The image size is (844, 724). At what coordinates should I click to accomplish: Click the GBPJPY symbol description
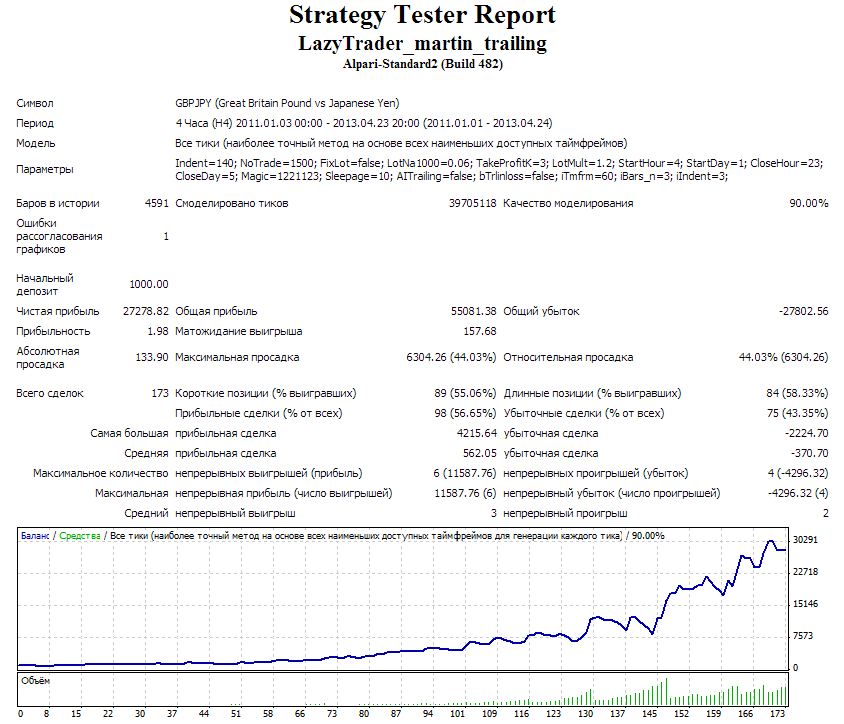tap(287, 103)
